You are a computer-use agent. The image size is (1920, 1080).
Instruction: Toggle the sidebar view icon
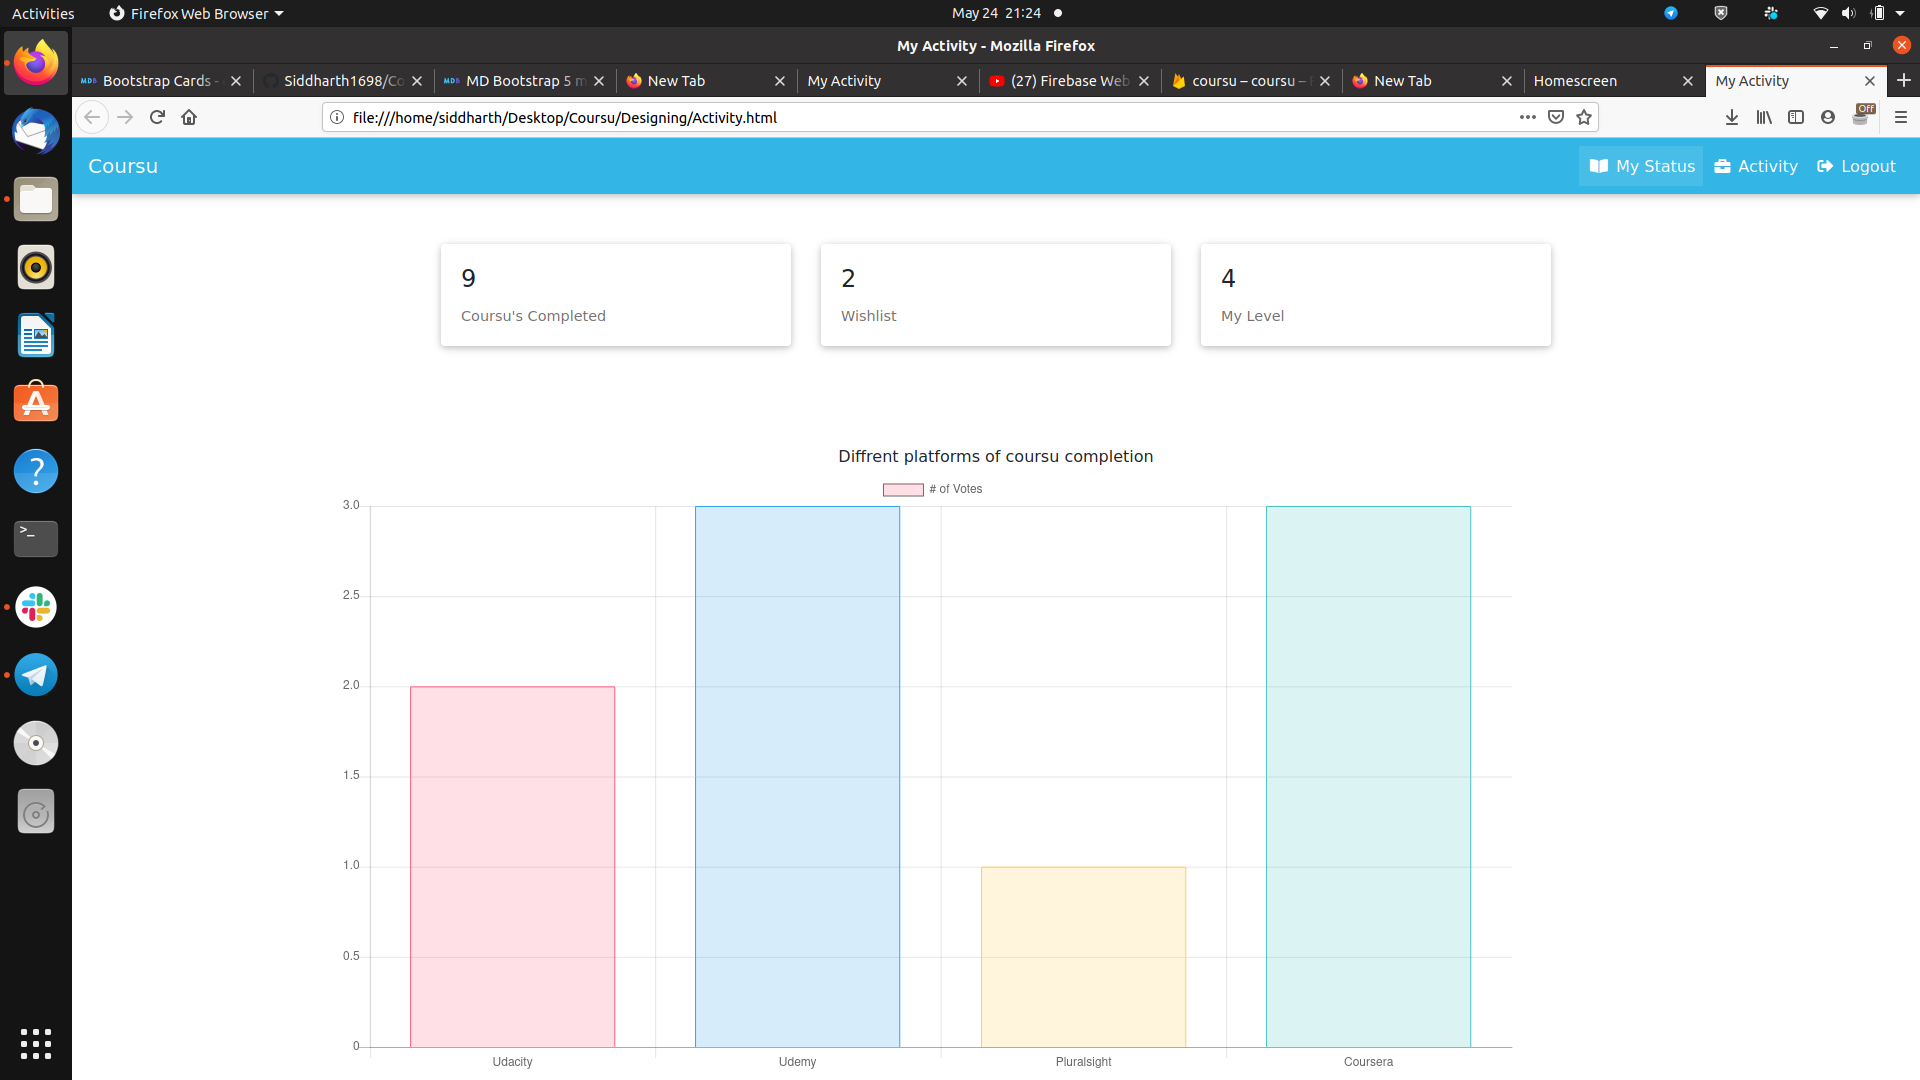click(x=1796, y=117)
